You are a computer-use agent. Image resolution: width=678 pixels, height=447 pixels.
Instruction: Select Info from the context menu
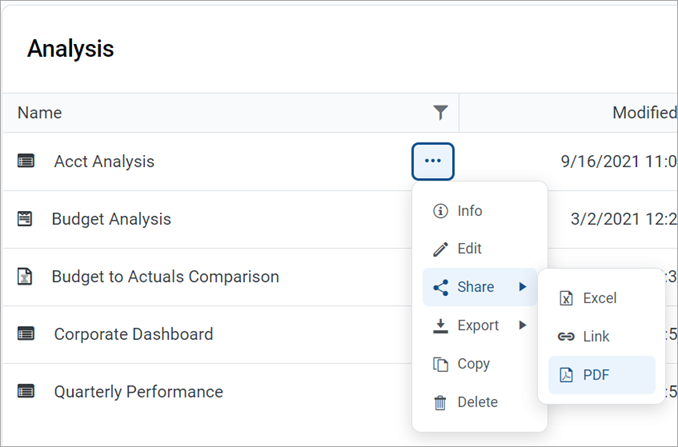coord(469,211)
